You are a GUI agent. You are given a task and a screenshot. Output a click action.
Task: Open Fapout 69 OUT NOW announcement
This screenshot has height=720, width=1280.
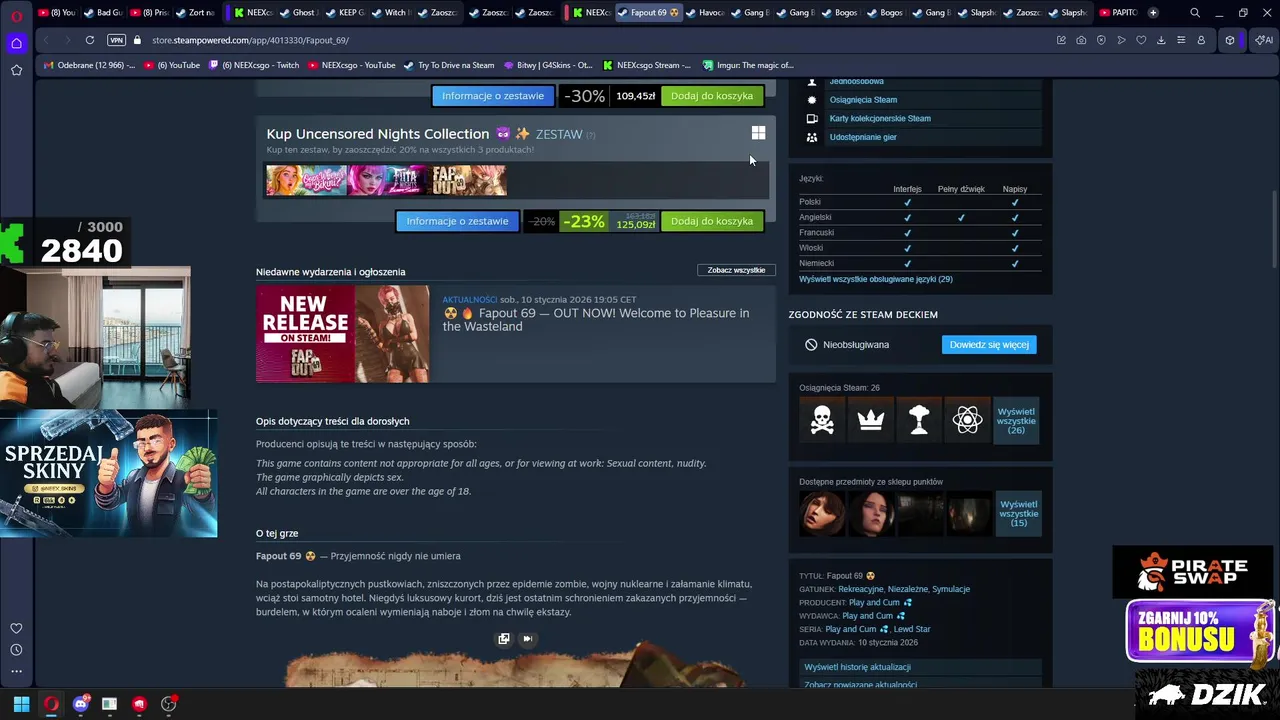(596, 320)
